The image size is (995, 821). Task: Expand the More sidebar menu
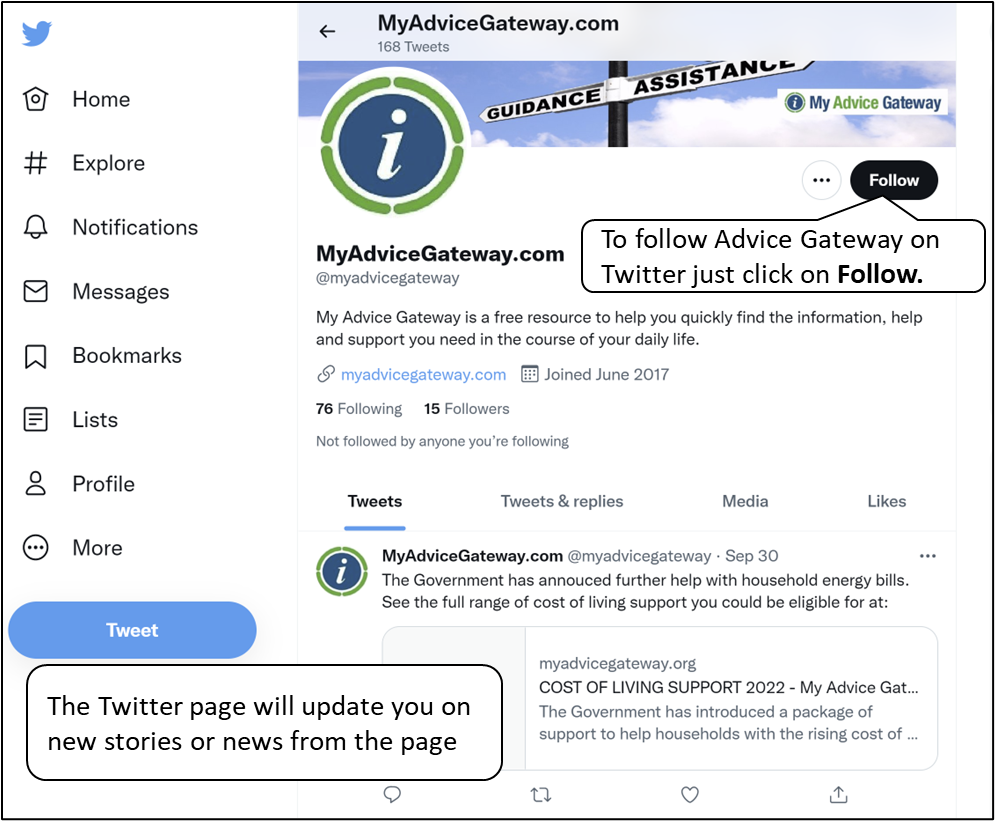click(72, 548)
